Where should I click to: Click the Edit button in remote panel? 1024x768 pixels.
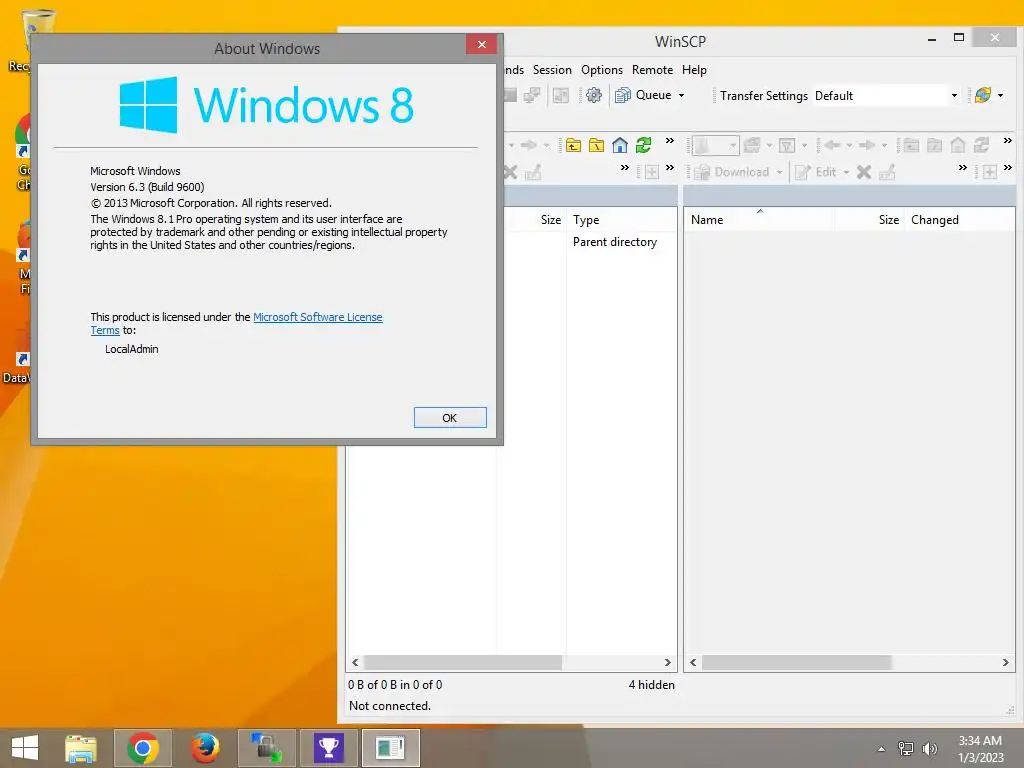(x=816, y=172)
